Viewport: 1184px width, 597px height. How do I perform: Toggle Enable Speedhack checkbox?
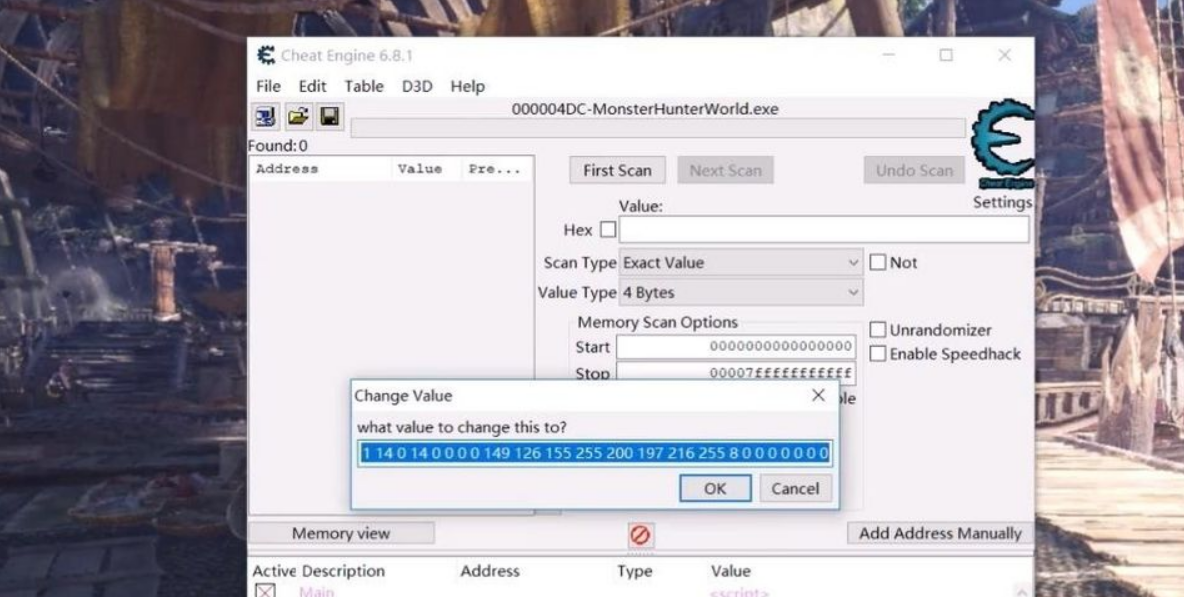pos(877,354)
